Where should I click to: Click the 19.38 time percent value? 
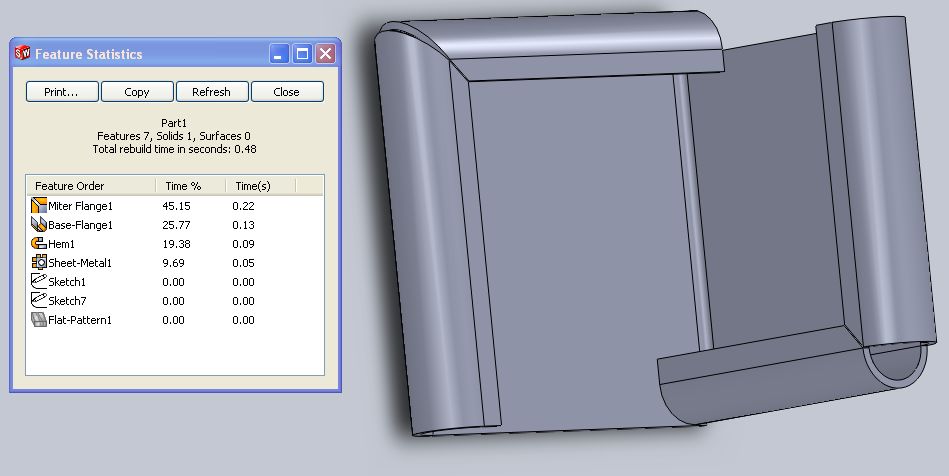click(x=176, y=244)
